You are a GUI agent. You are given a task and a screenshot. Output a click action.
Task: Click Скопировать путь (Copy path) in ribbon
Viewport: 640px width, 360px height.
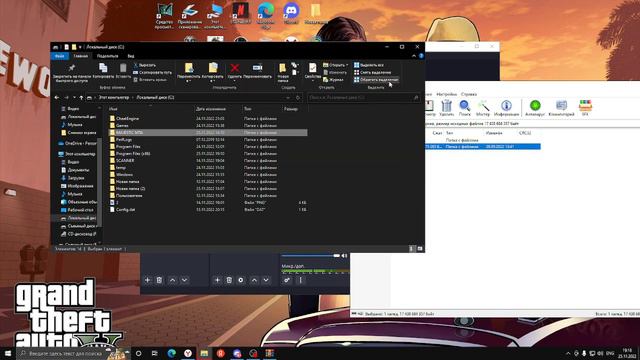click(x=153, y=72)
